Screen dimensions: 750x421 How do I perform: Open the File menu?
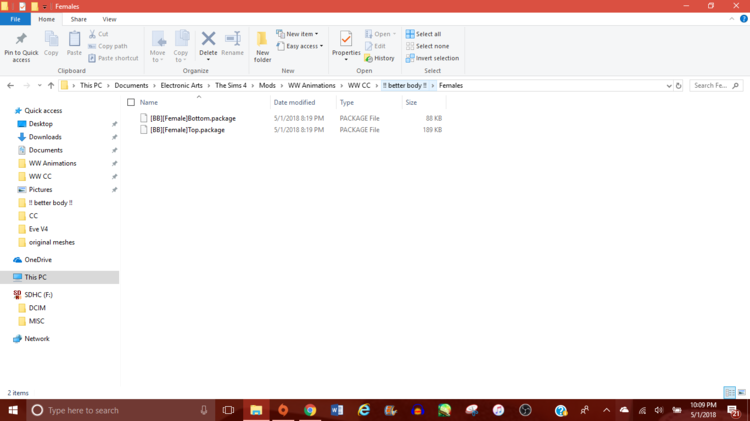(15, 19)
